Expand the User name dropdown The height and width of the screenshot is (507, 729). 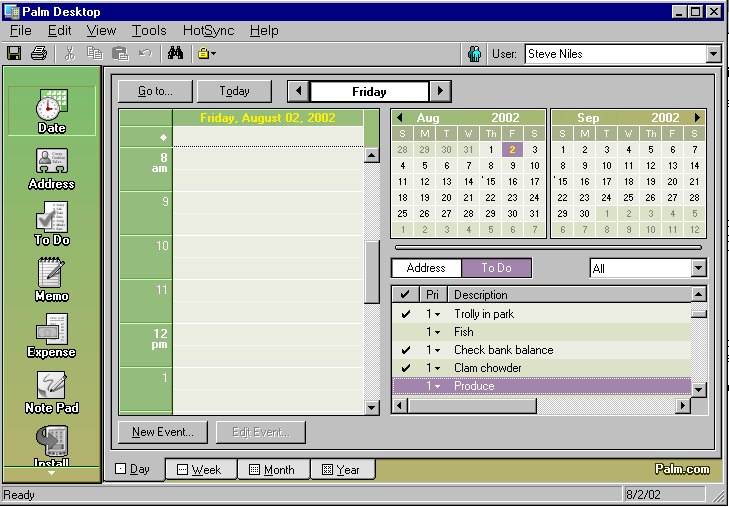(714, 54)
